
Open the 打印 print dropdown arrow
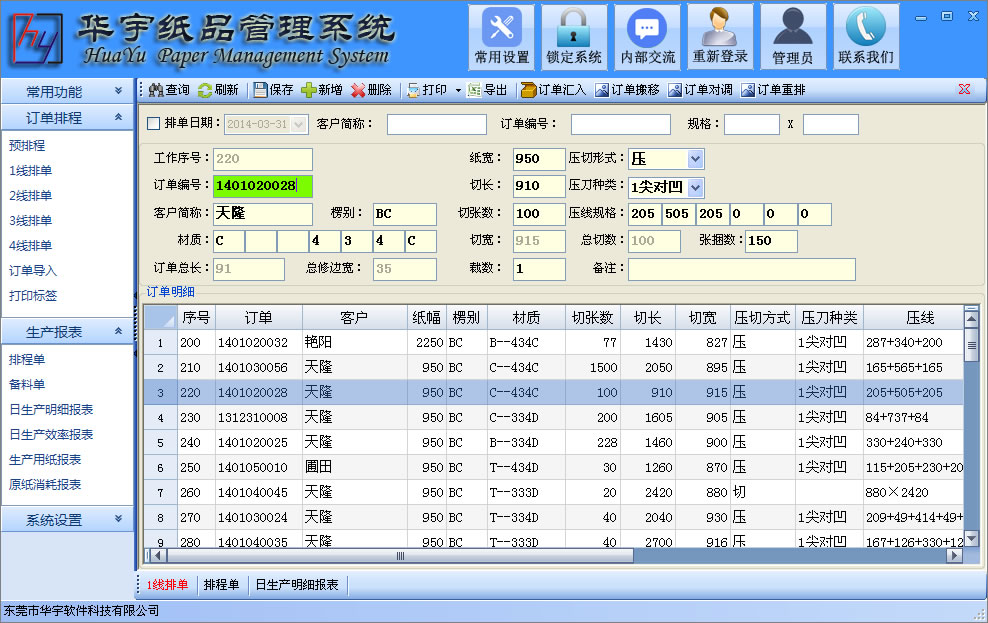click(458, 90)
